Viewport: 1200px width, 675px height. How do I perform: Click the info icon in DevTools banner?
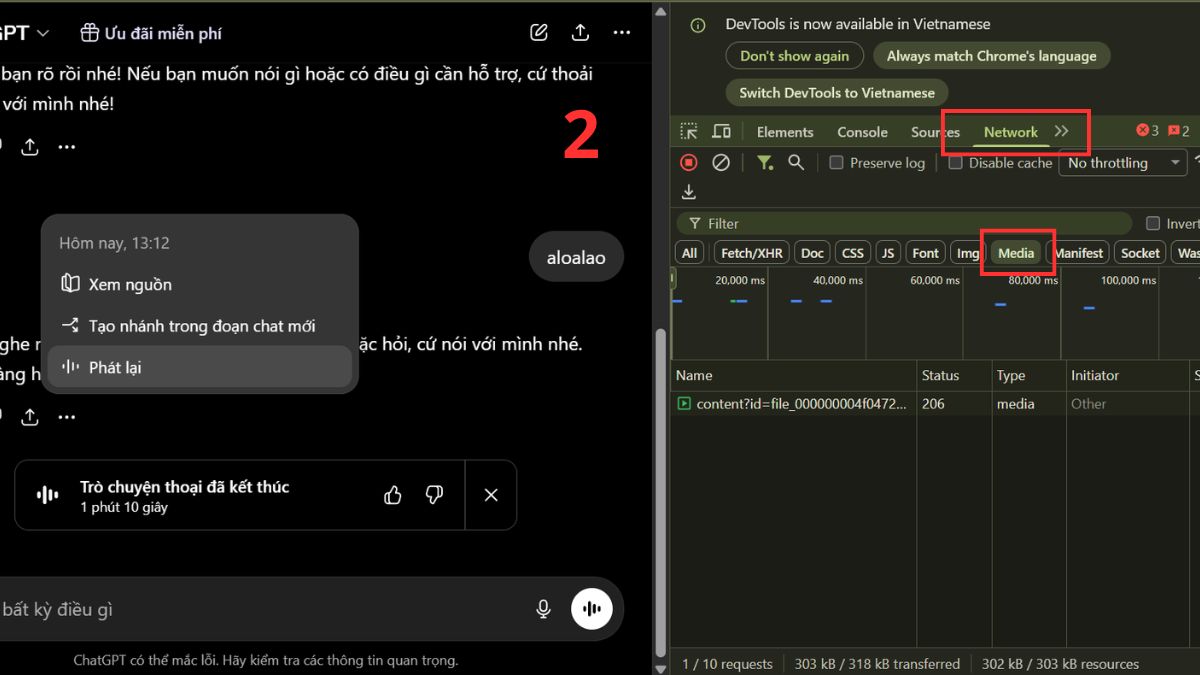click(x=698, y=25)
